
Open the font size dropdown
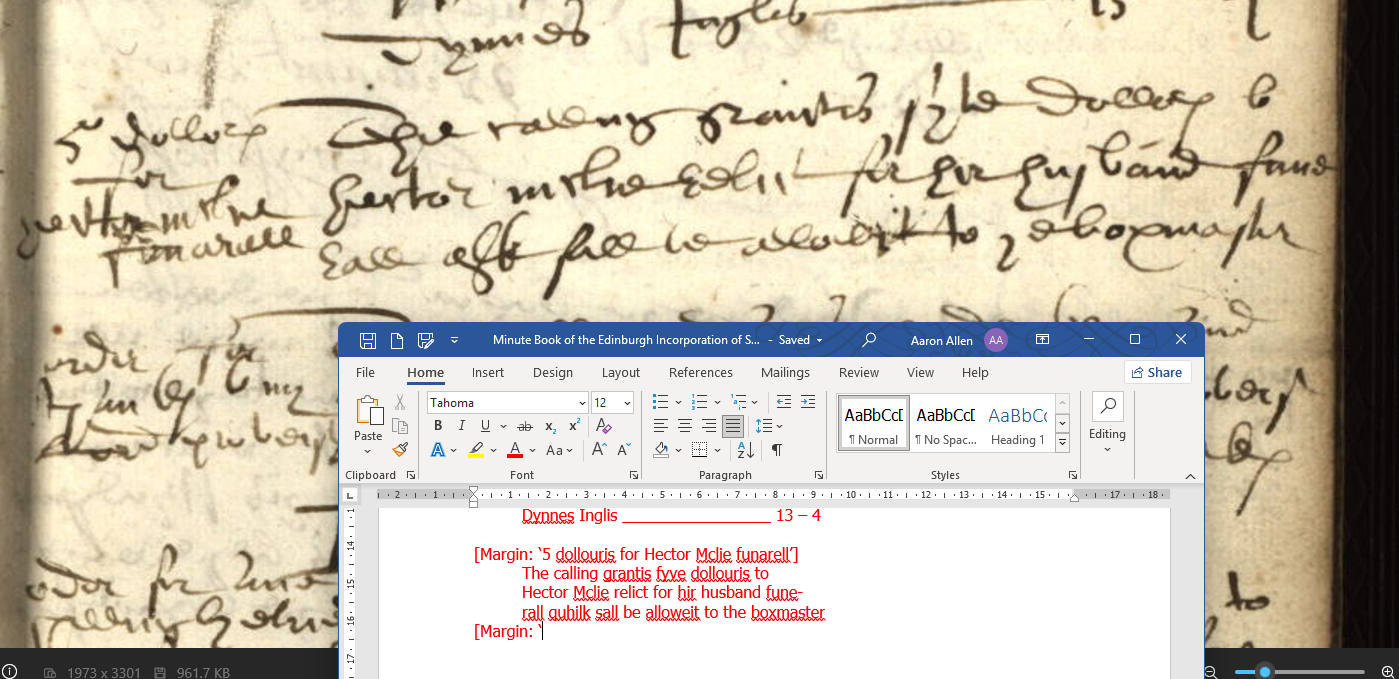pos(627,403)
